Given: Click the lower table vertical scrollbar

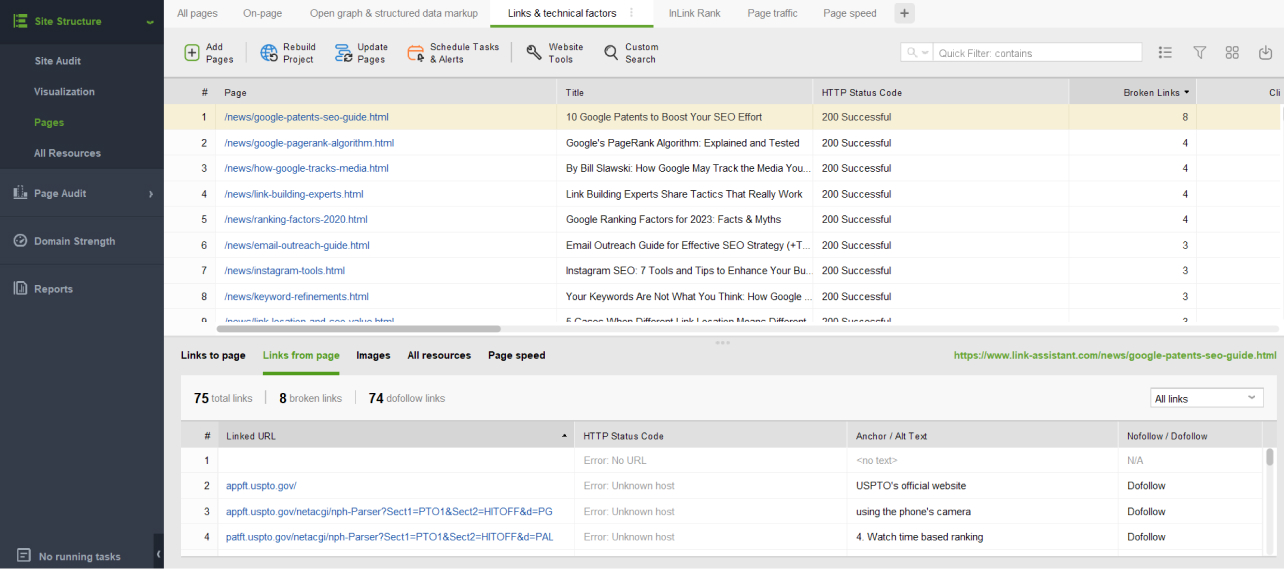Looking at the screenshot, I should 1269,457.
